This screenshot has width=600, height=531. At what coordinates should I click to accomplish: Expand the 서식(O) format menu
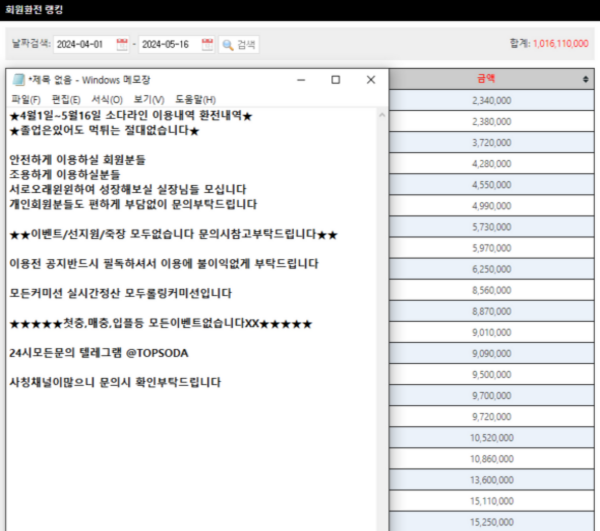pyautogui.click(x=107, y=99)
